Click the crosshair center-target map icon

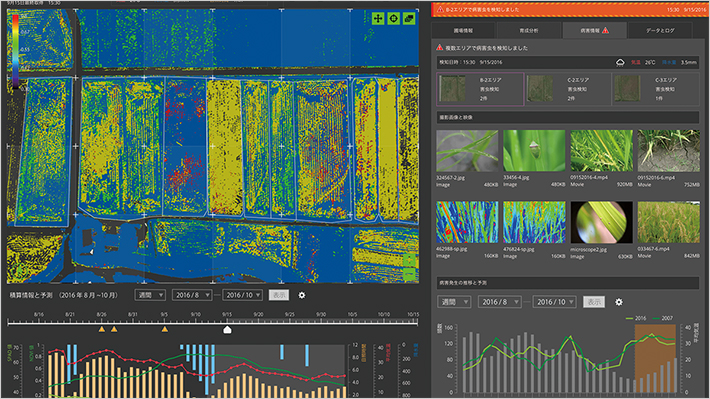(x=393, y=19)
